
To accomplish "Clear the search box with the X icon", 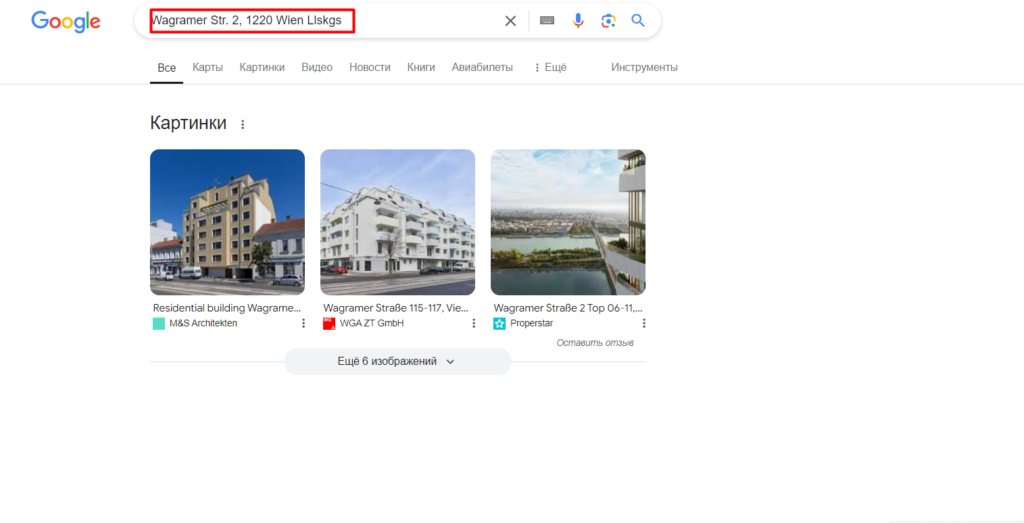I will click(x=511, y=21).
